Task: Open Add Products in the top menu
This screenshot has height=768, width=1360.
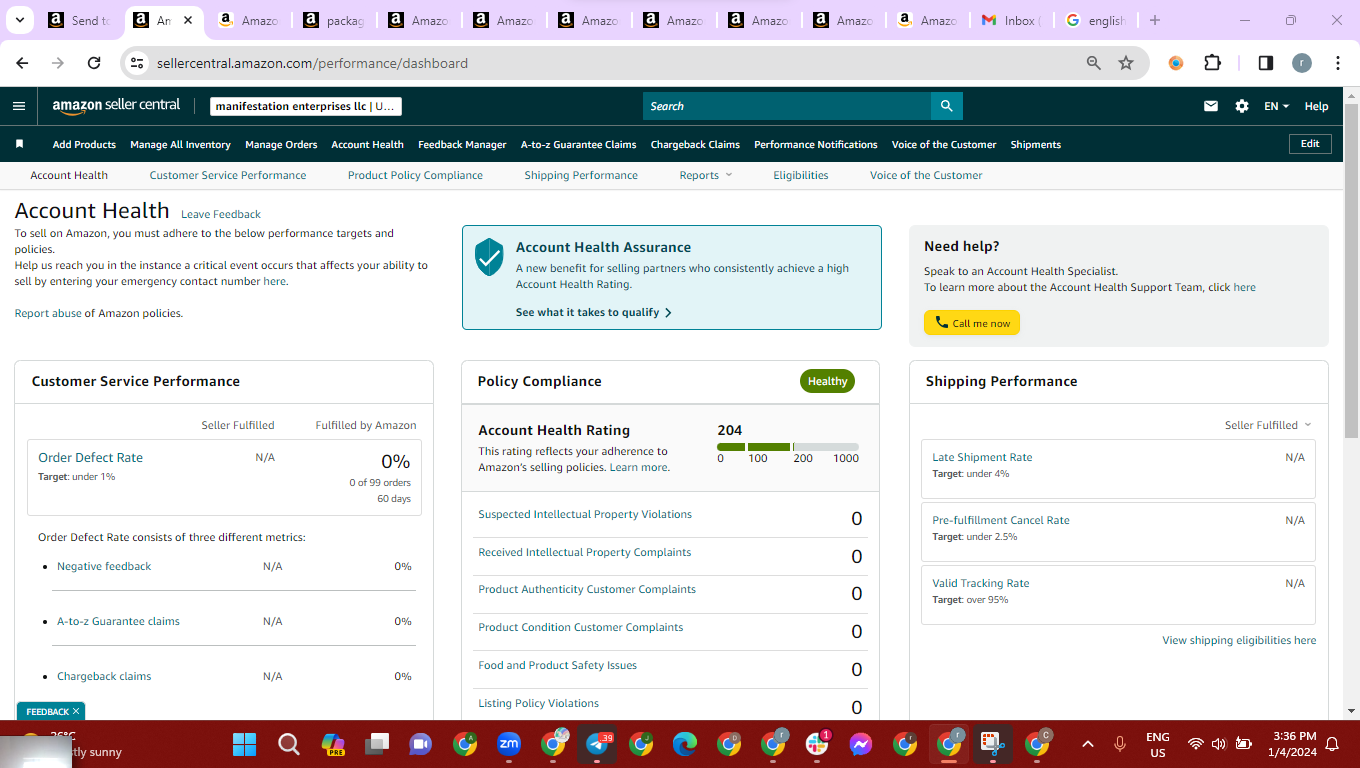Action: pyautogui.click(x=84, y=144)
